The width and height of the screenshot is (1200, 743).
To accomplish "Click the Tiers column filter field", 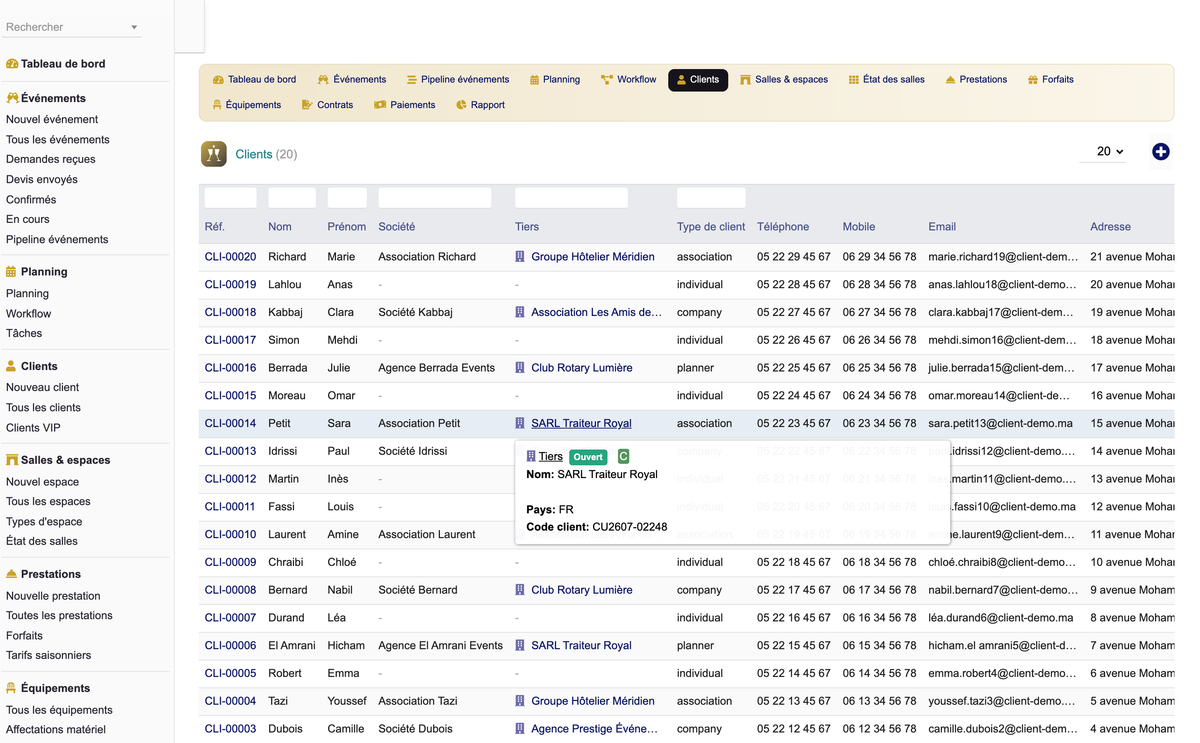I will coord(571,198).
